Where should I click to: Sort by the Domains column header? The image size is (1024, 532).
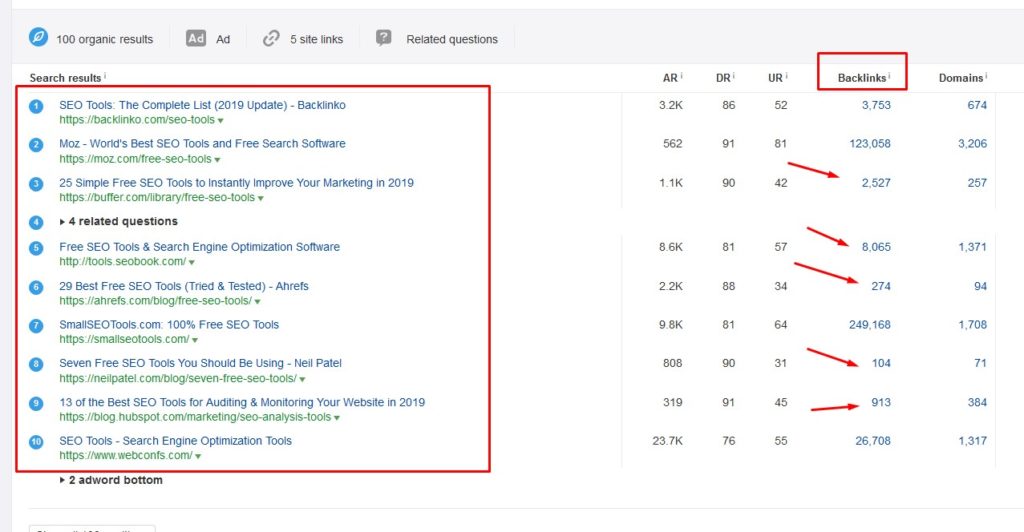coord(961,78)
